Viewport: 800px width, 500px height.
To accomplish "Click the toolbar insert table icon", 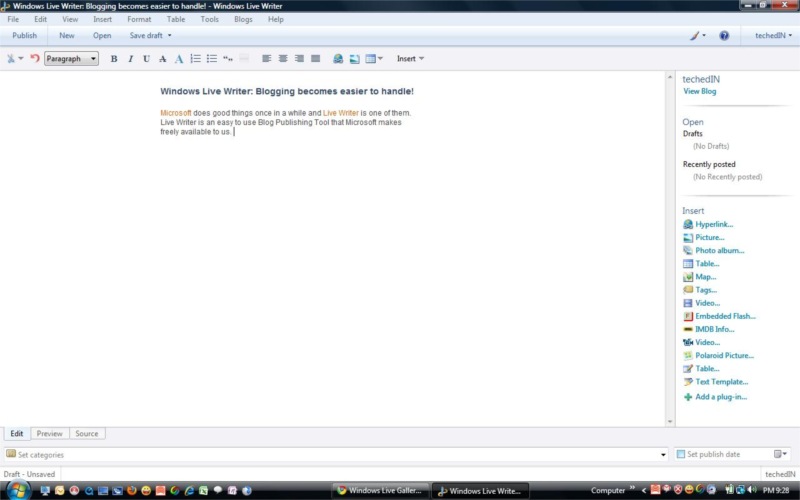I will tap(370, 59).
